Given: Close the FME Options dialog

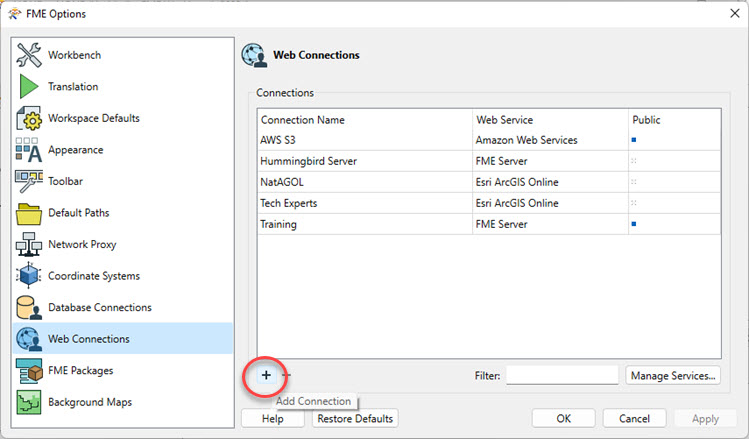Looking at the screenshot, I should [735, 13].
